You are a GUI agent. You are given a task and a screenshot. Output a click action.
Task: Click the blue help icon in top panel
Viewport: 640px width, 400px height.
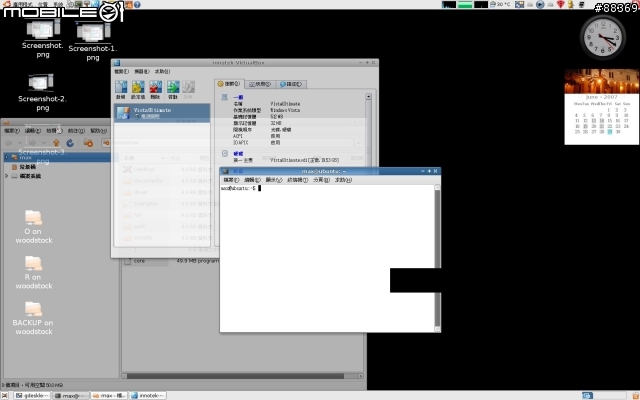(137, 4)
